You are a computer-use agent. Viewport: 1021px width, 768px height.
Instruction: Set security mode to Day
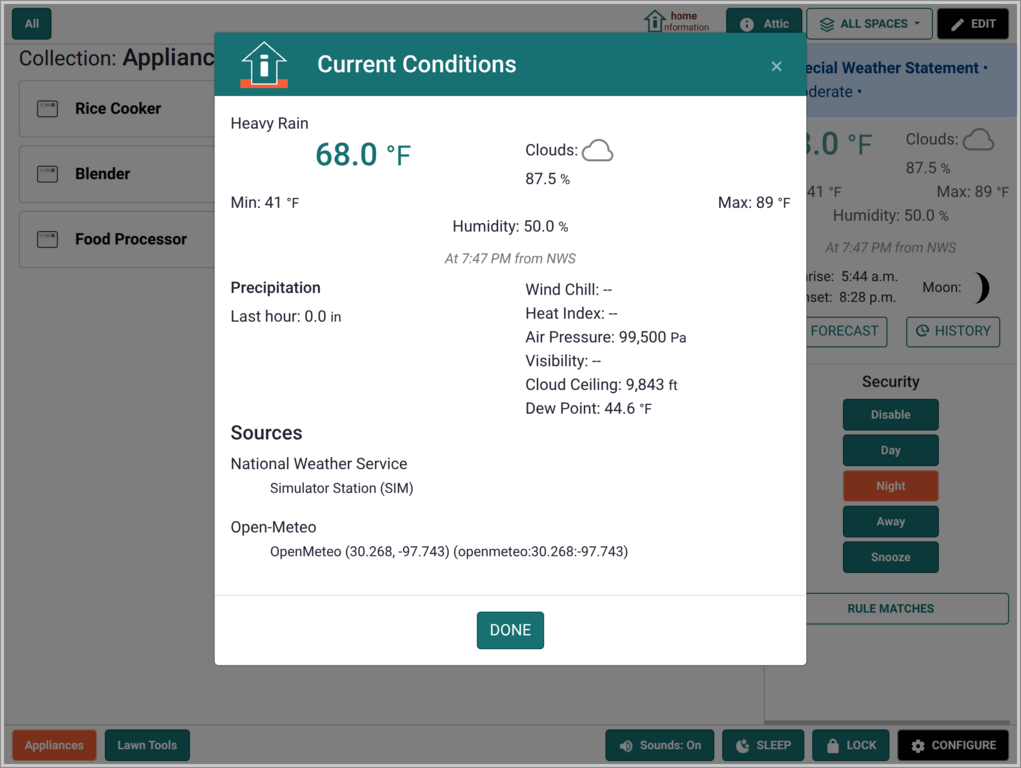tap(890, 450)
